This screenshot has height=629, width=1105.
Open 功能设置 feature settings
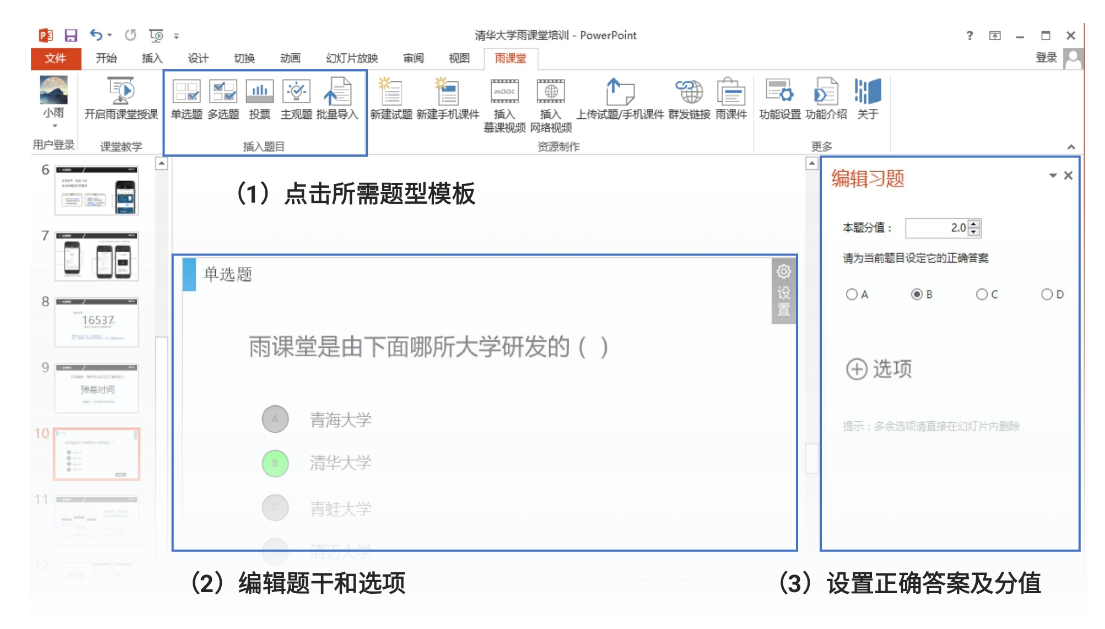click(779, 99)
